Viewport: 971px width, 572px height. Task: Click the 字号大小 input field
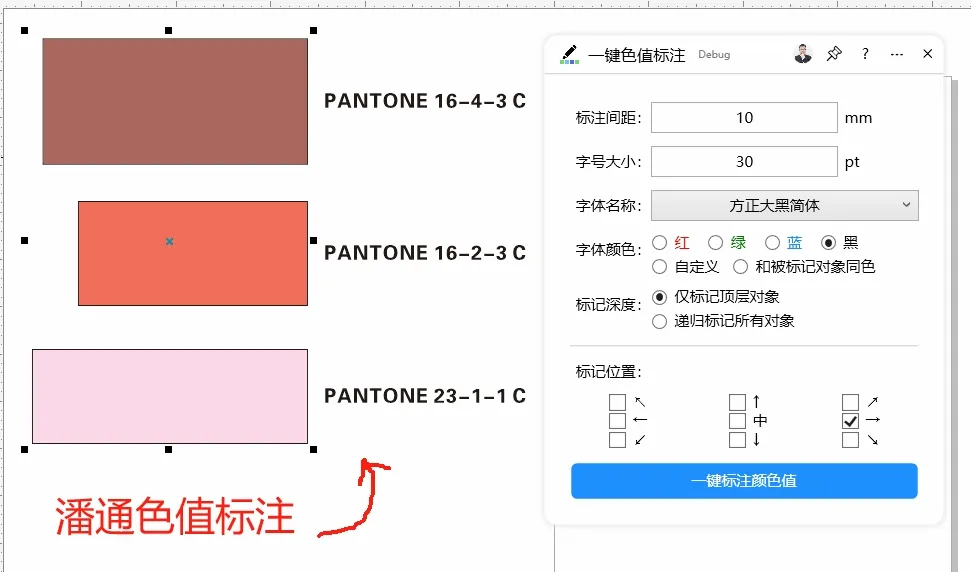(744, 162)
